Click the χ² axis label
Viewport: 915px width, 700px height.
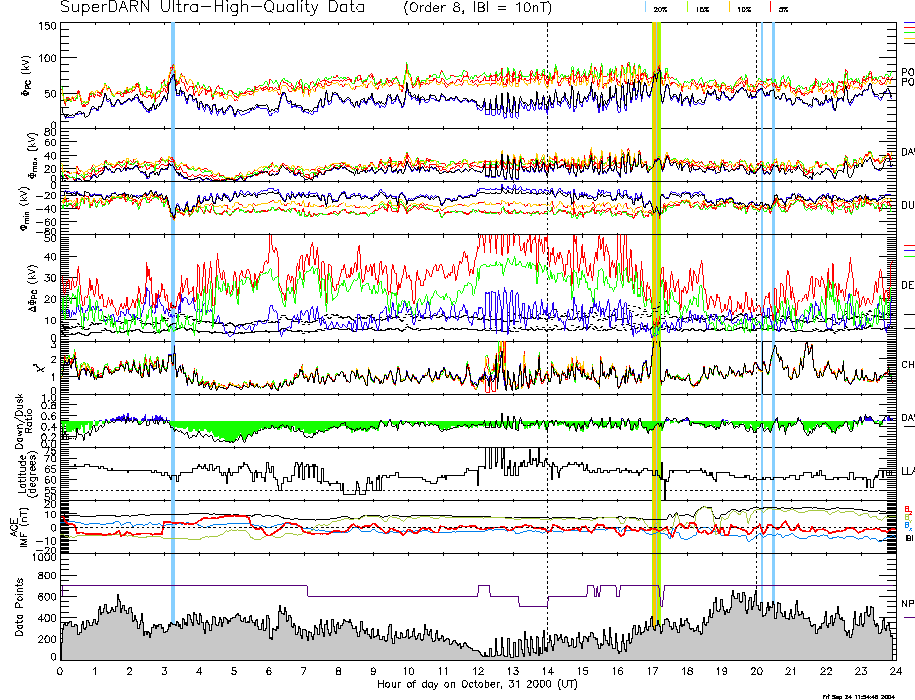38,369
